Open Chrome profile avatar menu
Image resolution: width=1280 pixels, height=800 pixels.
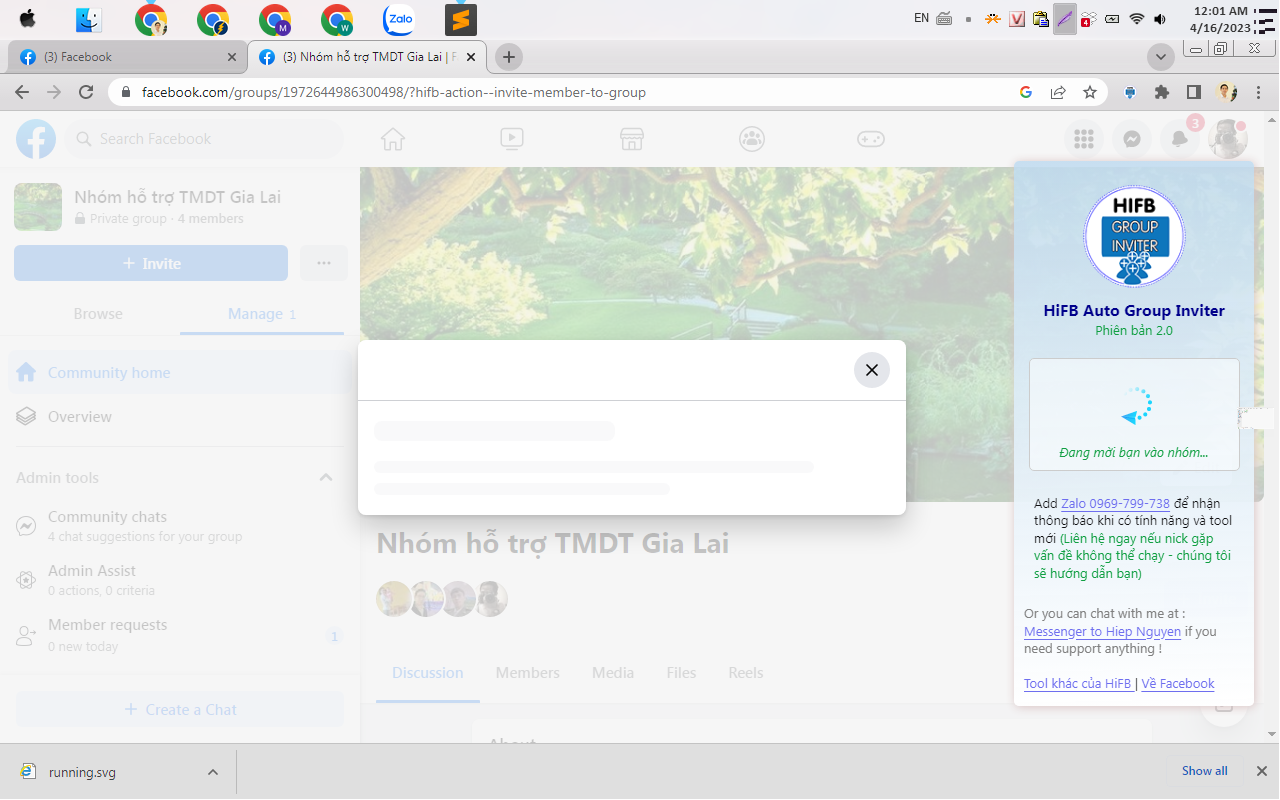[1227, 92]
